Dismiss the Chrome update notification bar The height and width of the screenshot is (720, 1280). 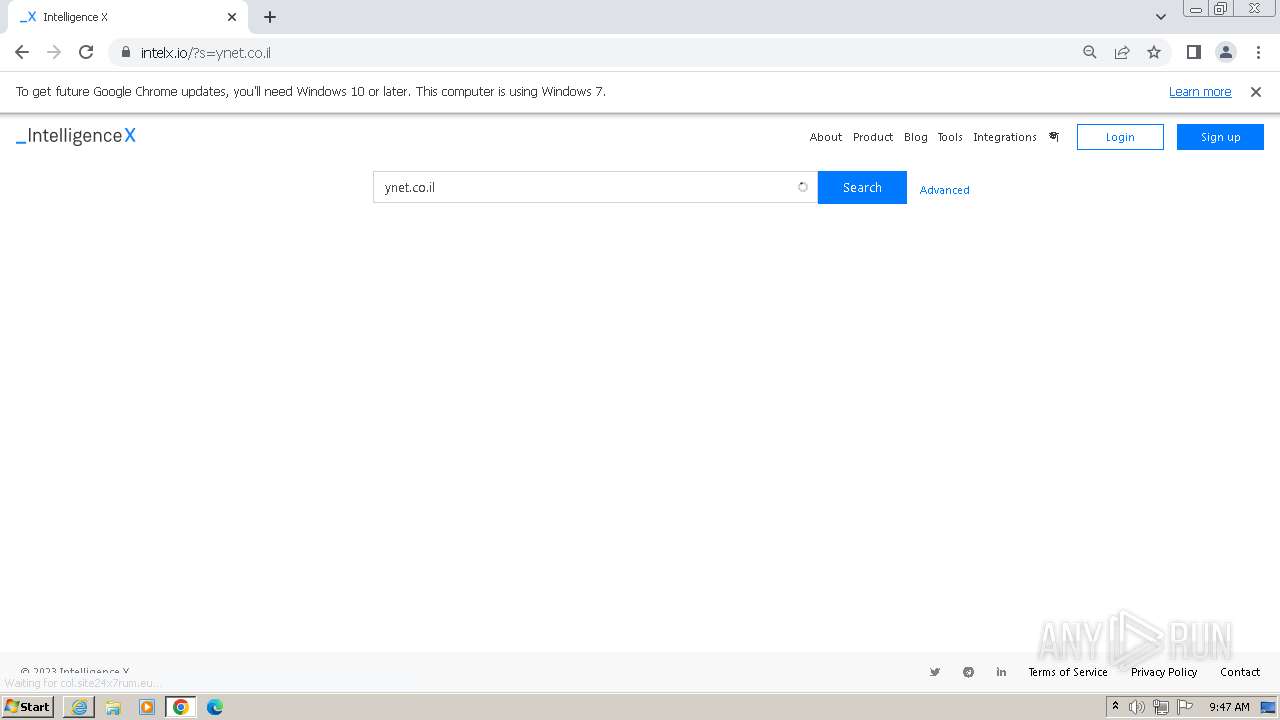pos(1256,91)
